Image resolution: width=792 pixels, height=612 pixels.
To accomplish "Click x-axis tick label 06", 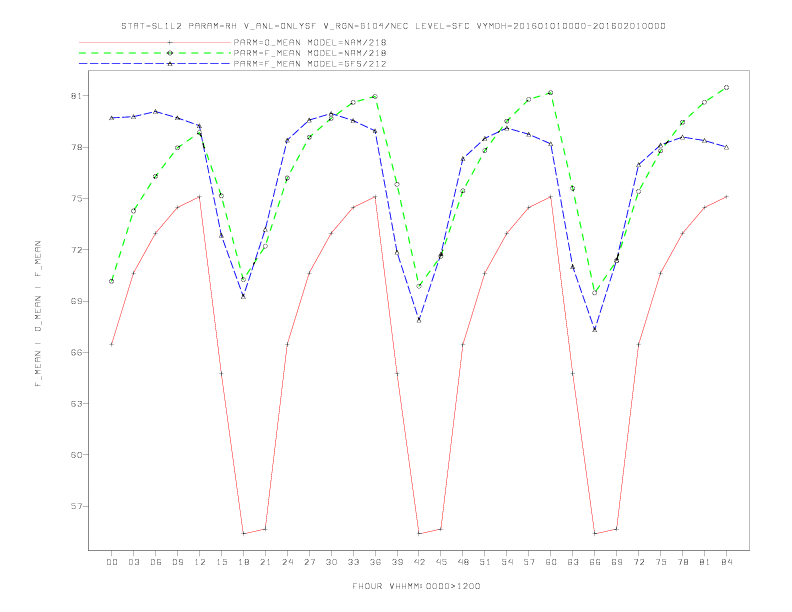I will [156, 562].
